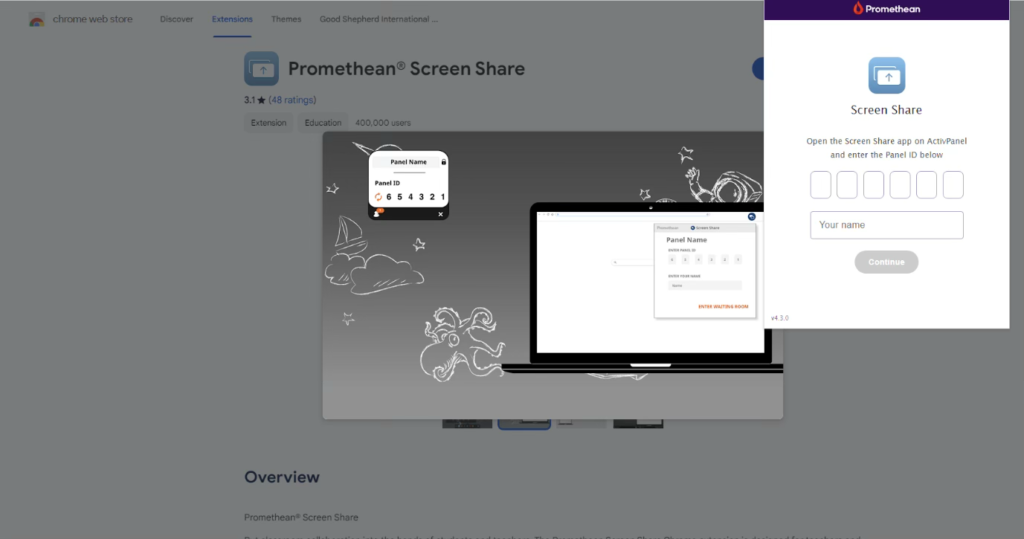This screenshot has height=539, width=1024.
Task: Click the enlarged screenshot preview image
Action: (x=552, y=275)
